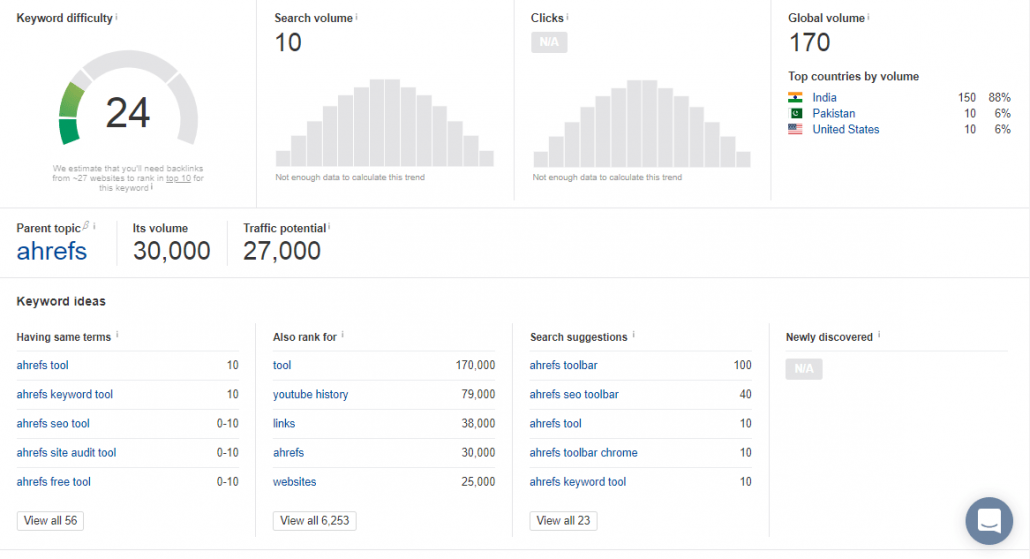The width and height of the screenshot is (1030, 559).
Task: Click the keyword difficulty gauge showing 24
Action: (128, 100)
